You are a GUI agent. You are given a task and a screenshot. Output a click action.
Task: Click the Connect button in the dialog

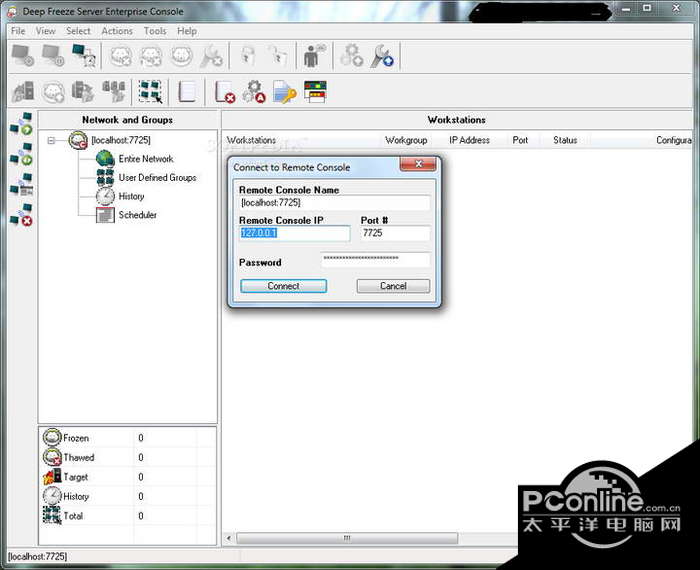[283, 286]
